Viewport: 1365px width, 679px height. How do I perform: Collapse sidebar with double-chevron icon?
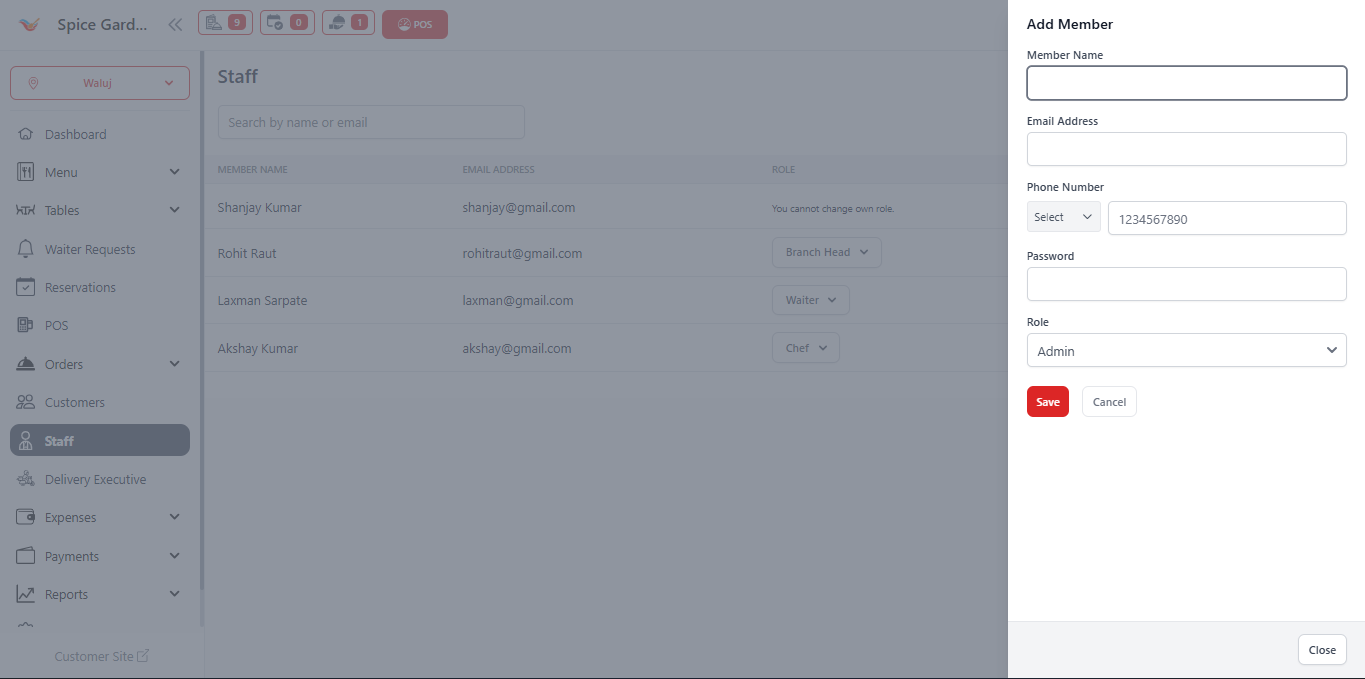tap(175, 25)
